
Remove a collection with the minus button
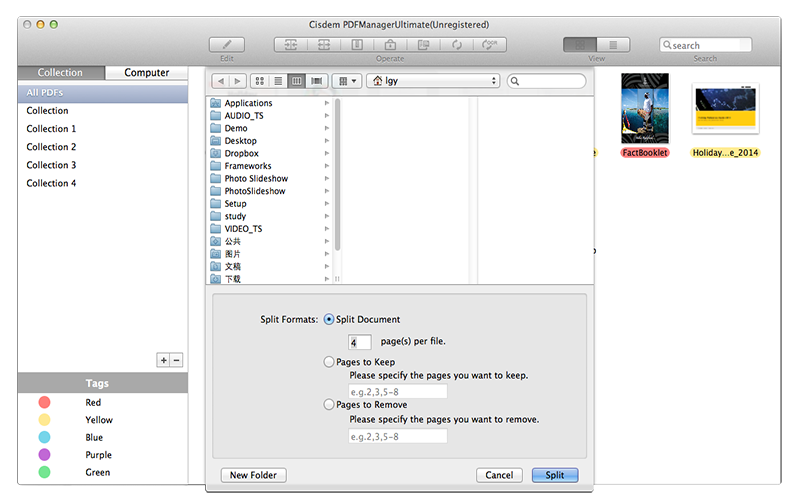pyautogui.click(x=177, y=360)
